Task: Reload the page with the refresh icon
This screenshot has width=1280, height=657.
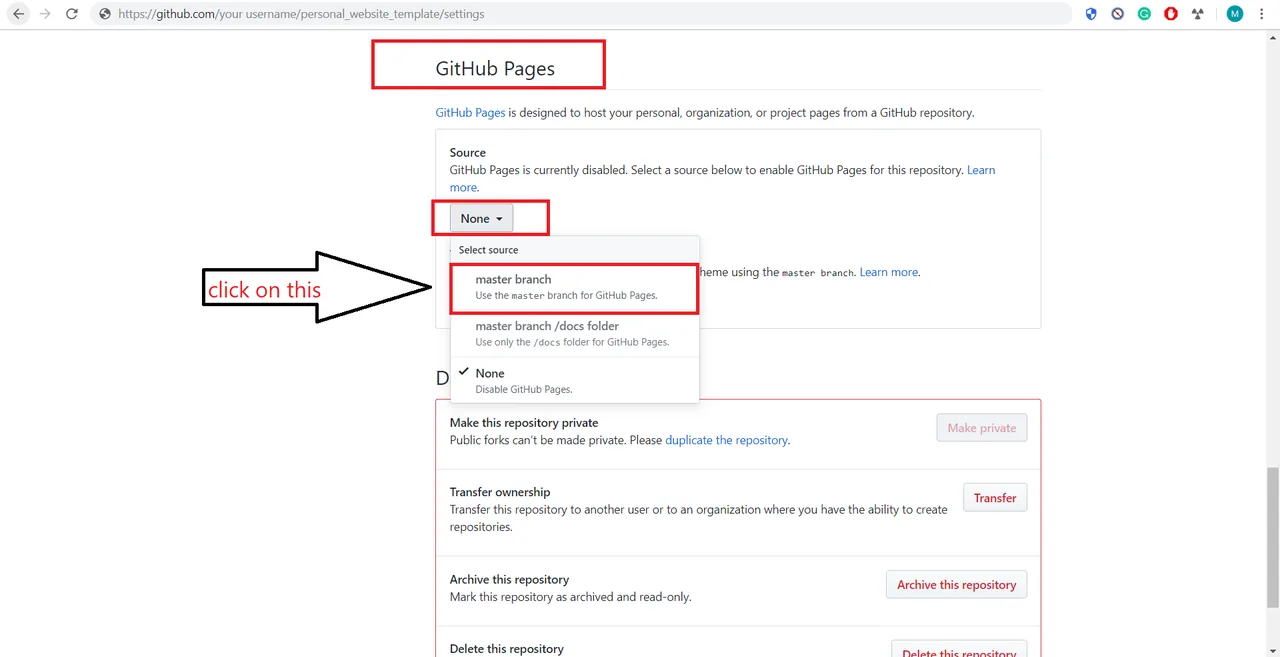Action: (71, 14)
